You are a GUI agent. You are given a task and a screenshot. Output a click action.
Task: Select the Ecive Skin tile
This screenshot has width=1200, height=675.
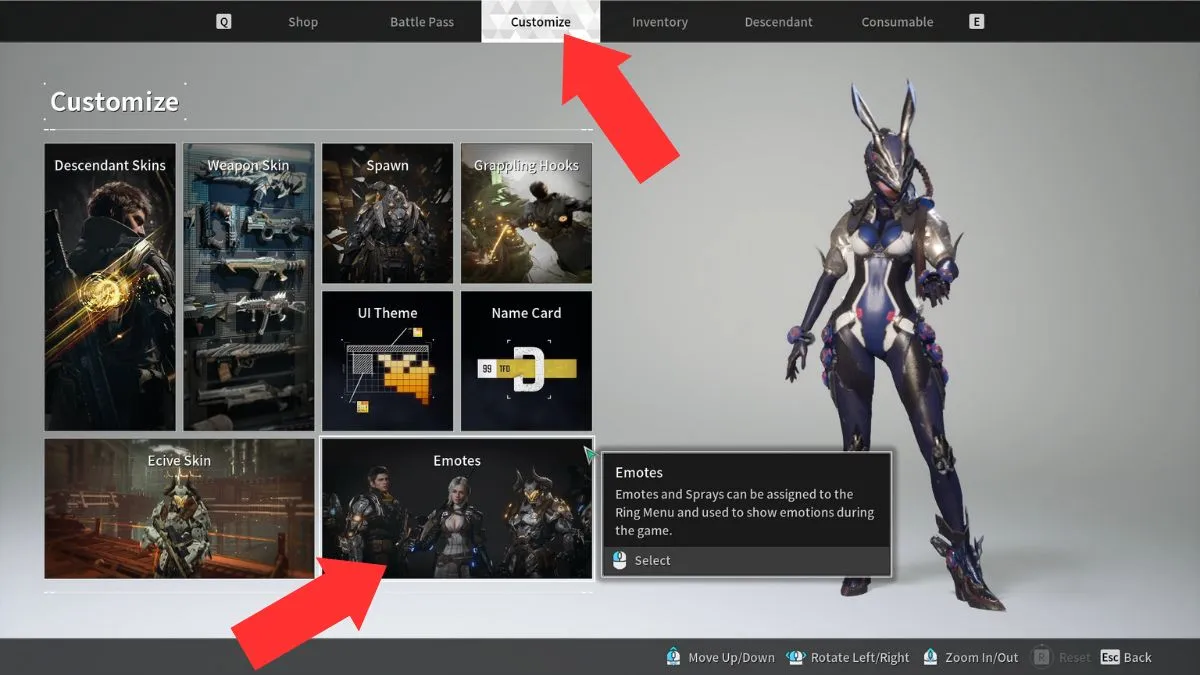click(180, 508)
